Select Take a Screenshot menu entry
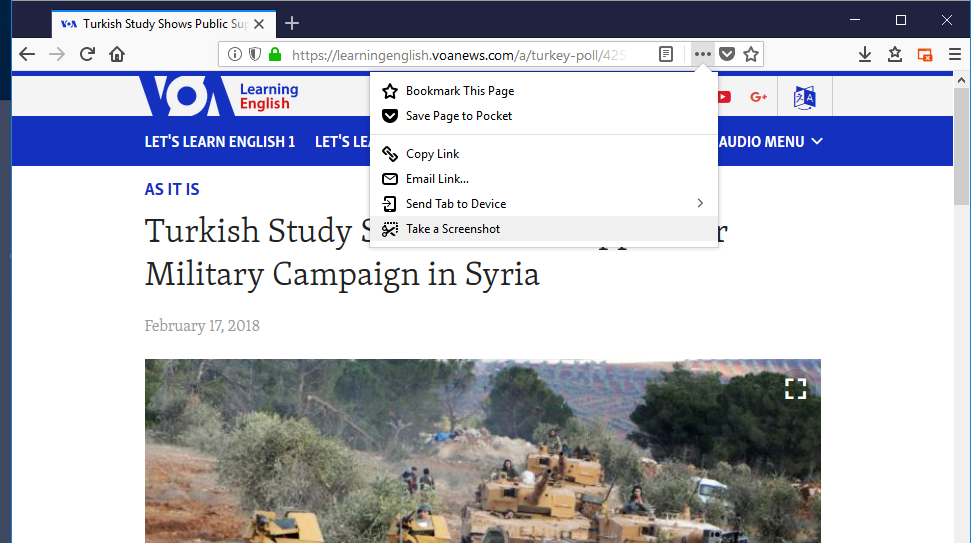971x543 pixels. 452,229
